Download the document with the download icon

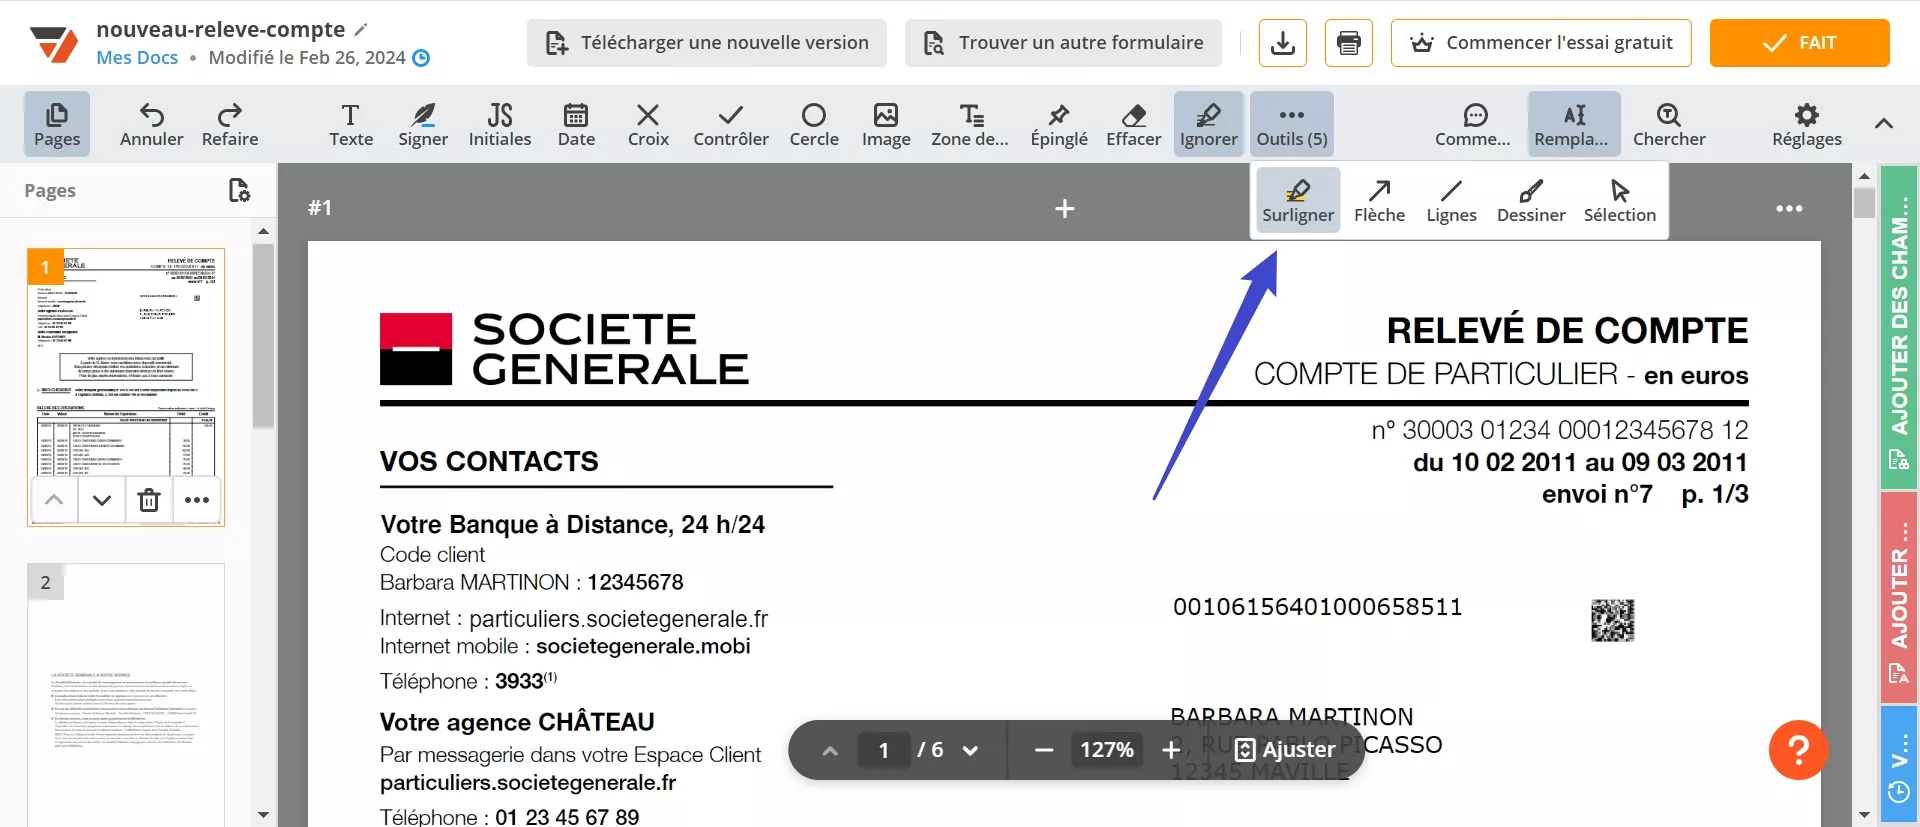tap(1283, 43)
